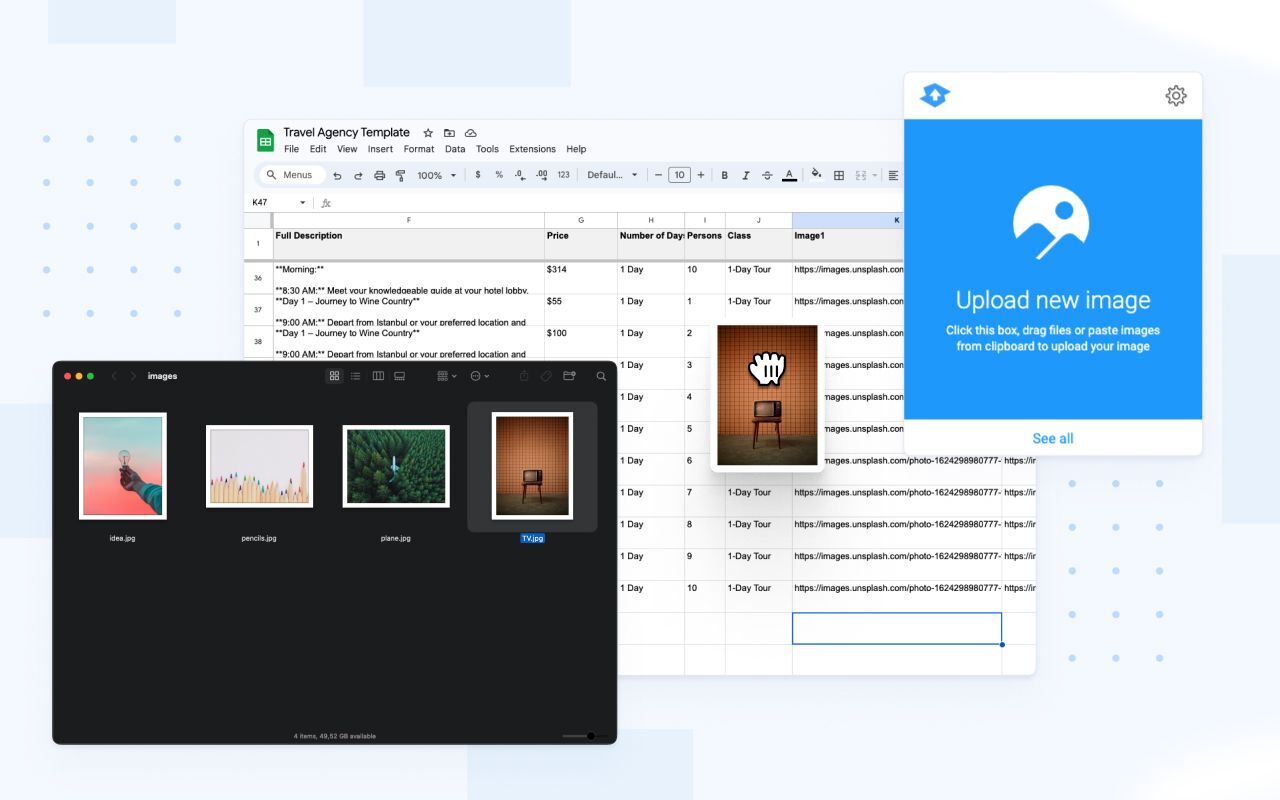This screenshot has width=1280, height=800.
Task: Open the zoom level 100% dropdown
Action: tap(435, 175)
